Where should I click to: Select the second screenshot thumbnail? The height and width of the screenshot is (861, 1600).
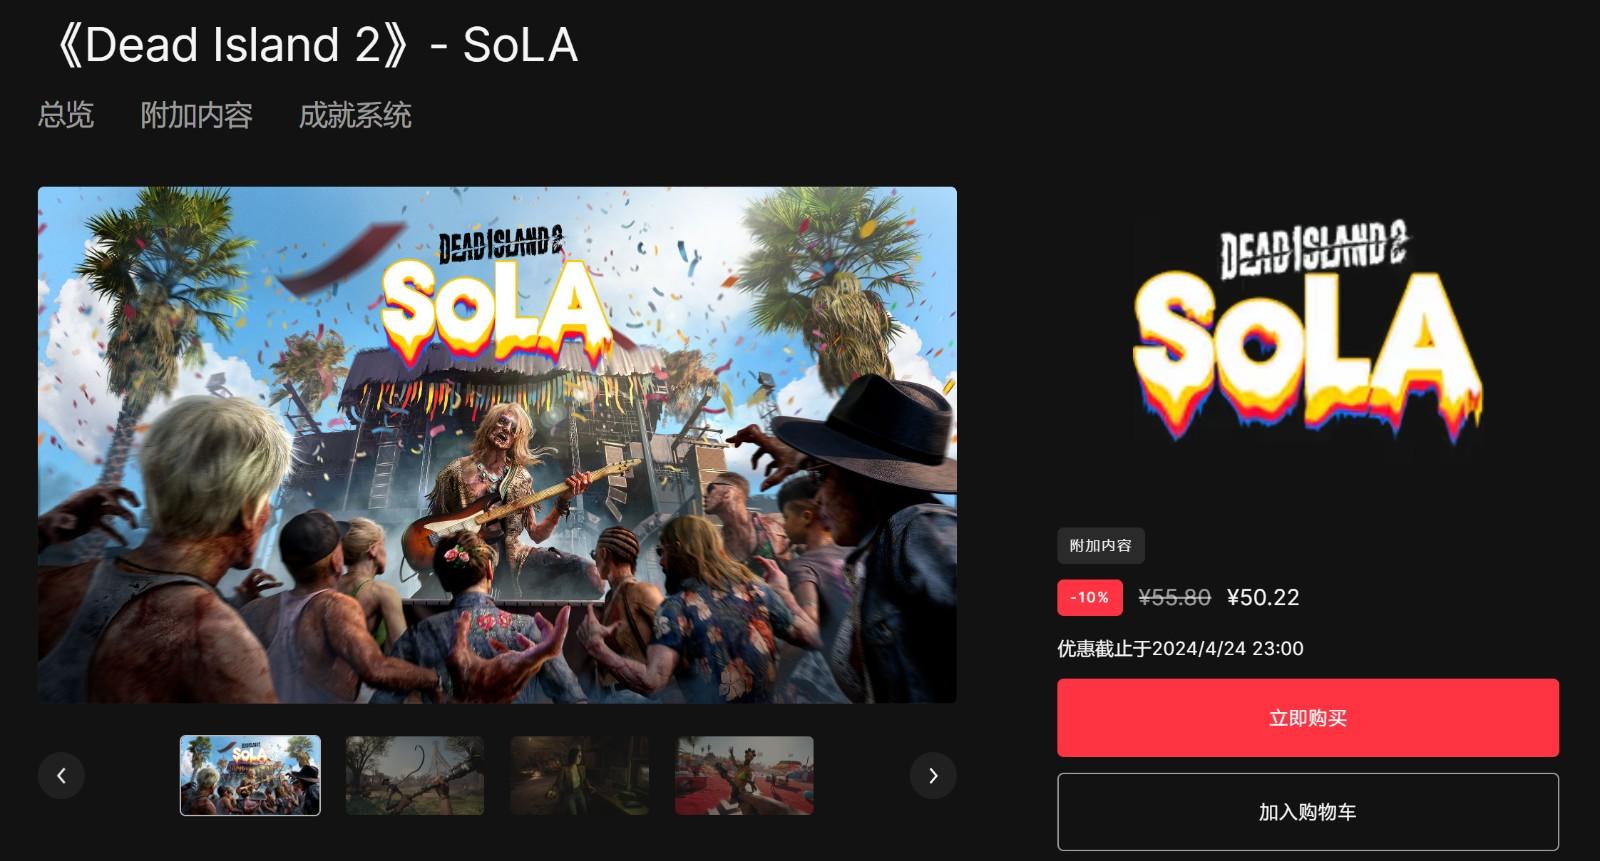click(415, 775)
